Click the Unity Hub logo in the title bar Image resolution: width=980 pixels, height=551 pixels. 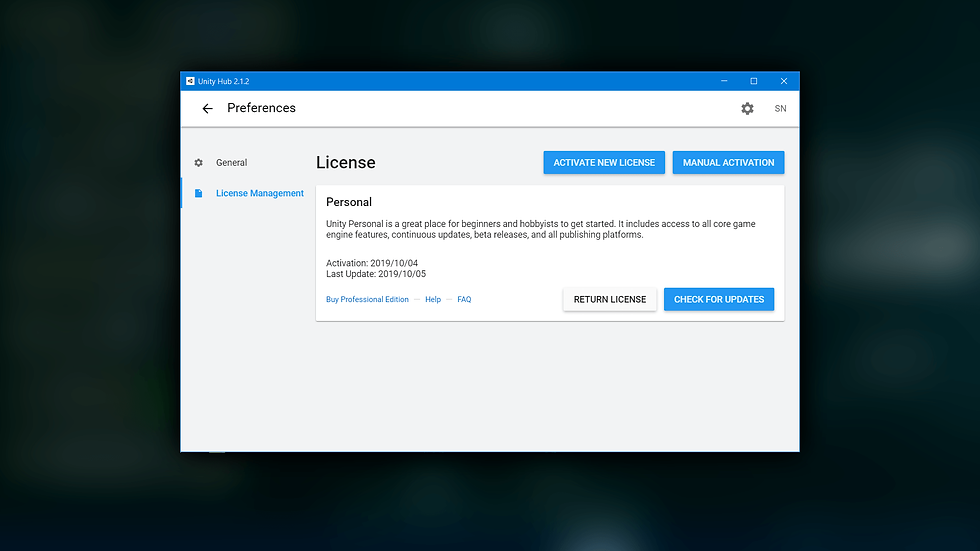190,81
